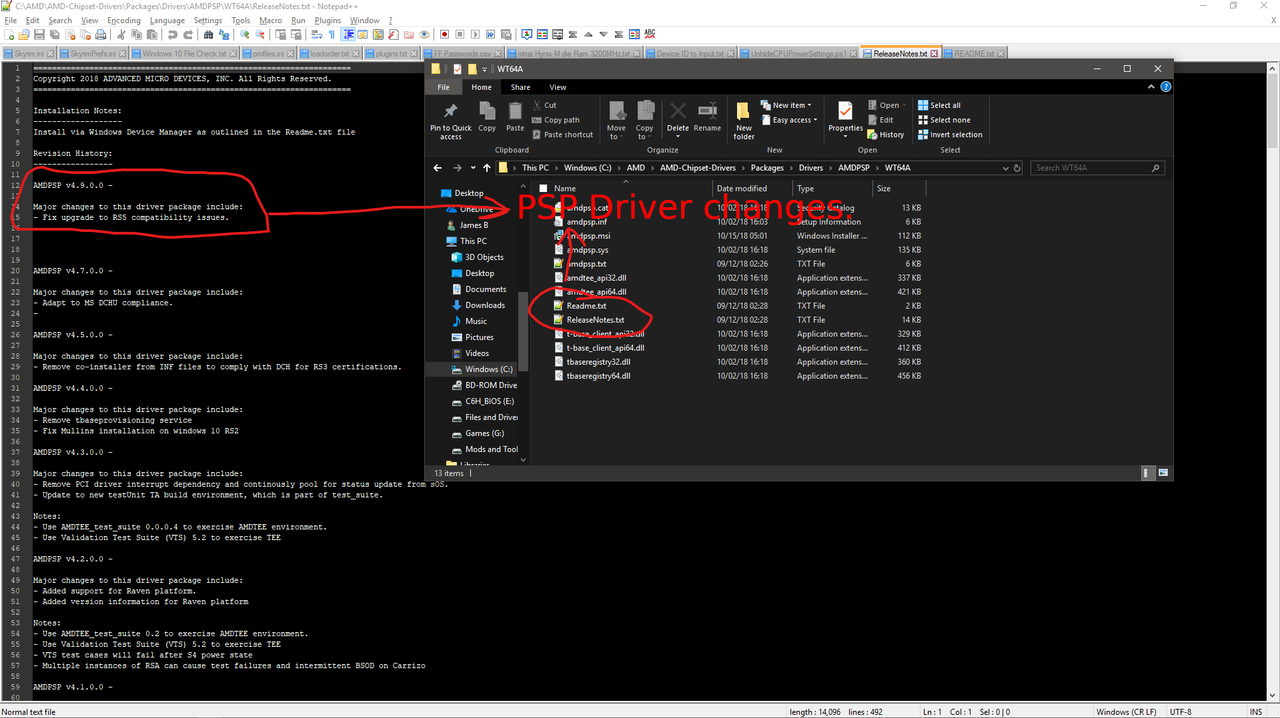Click Explorer ribbon Edit button
Image resolution: width=1280 pixels, height=718 pixels.
[x=880, y=120]
